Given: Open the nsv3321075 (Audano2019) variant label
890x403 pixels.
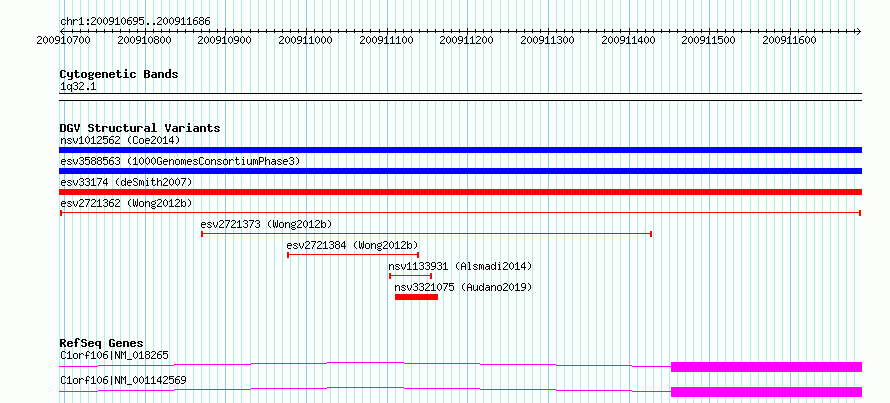Looking at the screenshot, I should [463, 287].
